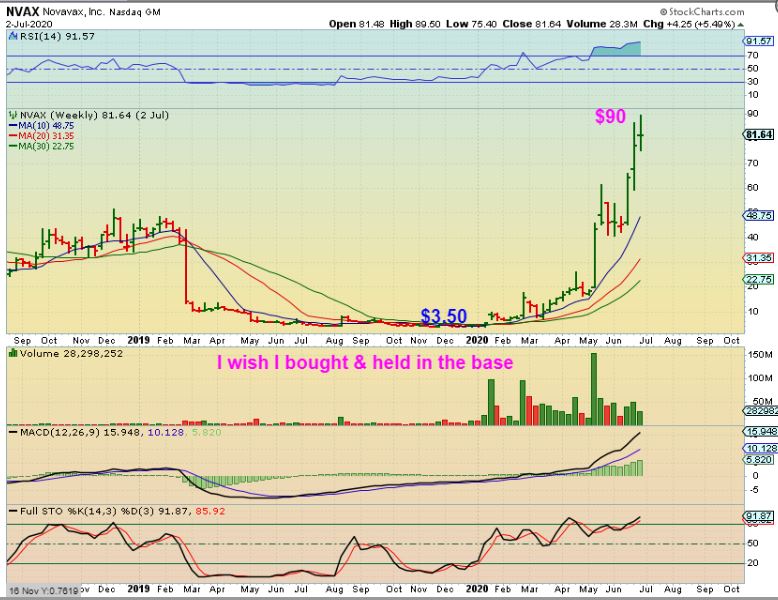Click the RSI(14) 91.57 legend text
Viewport: 778px width, 600px height.
pos(57,36)
